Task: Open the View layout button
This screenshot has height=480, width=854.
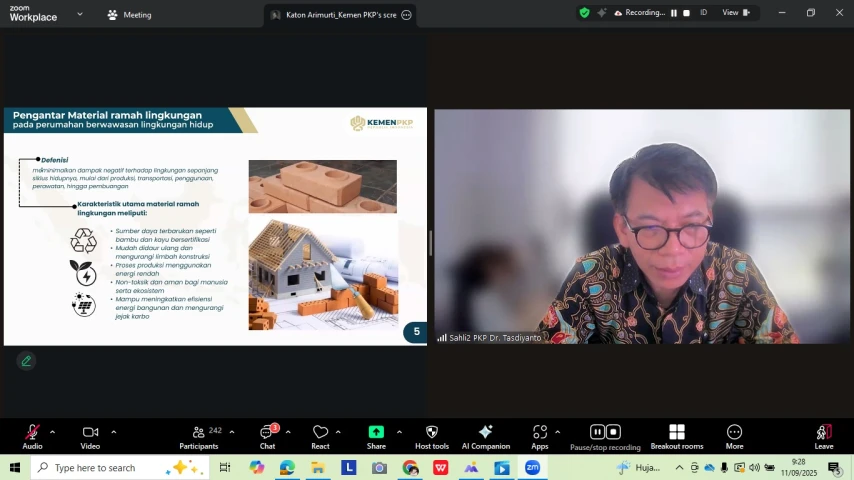Action: (736, 13)
